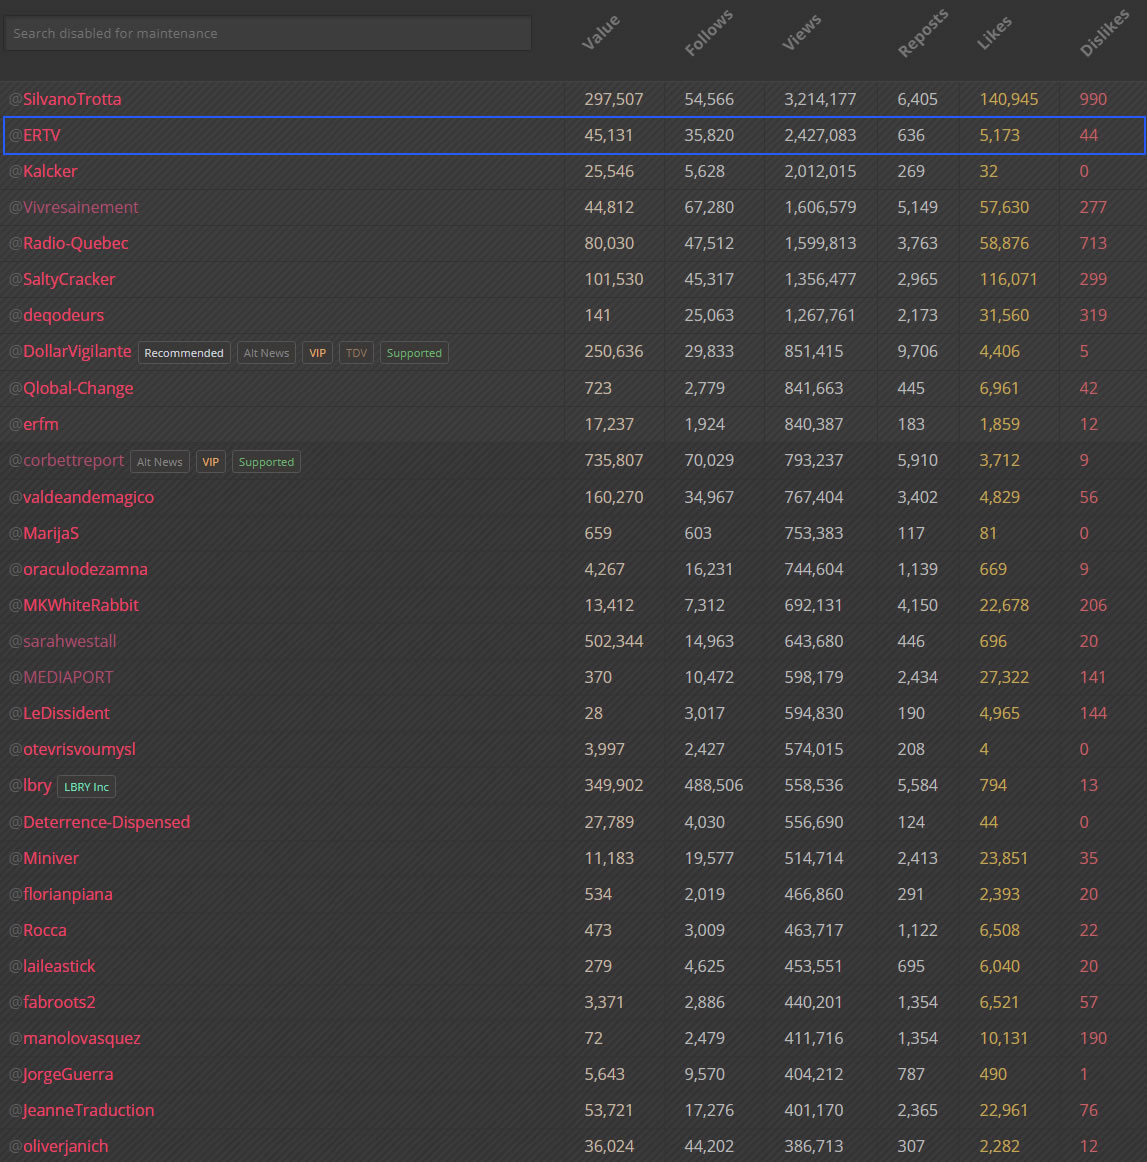Select JorgeGuerra's reposts count 787

pos(911,1075)
